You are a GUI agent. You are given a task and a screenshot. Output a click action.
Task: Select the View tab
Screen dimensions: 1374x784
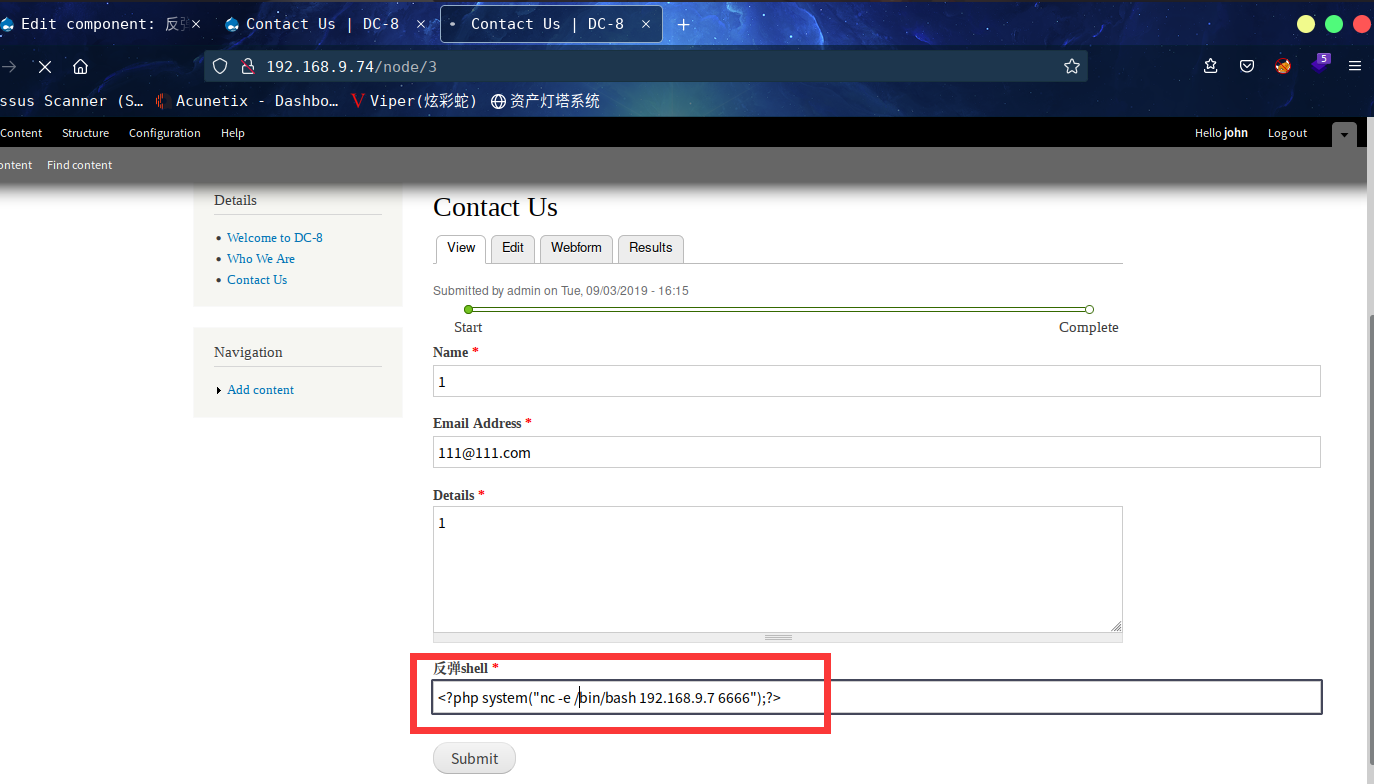pyautogui.click(x=461, y=249)
